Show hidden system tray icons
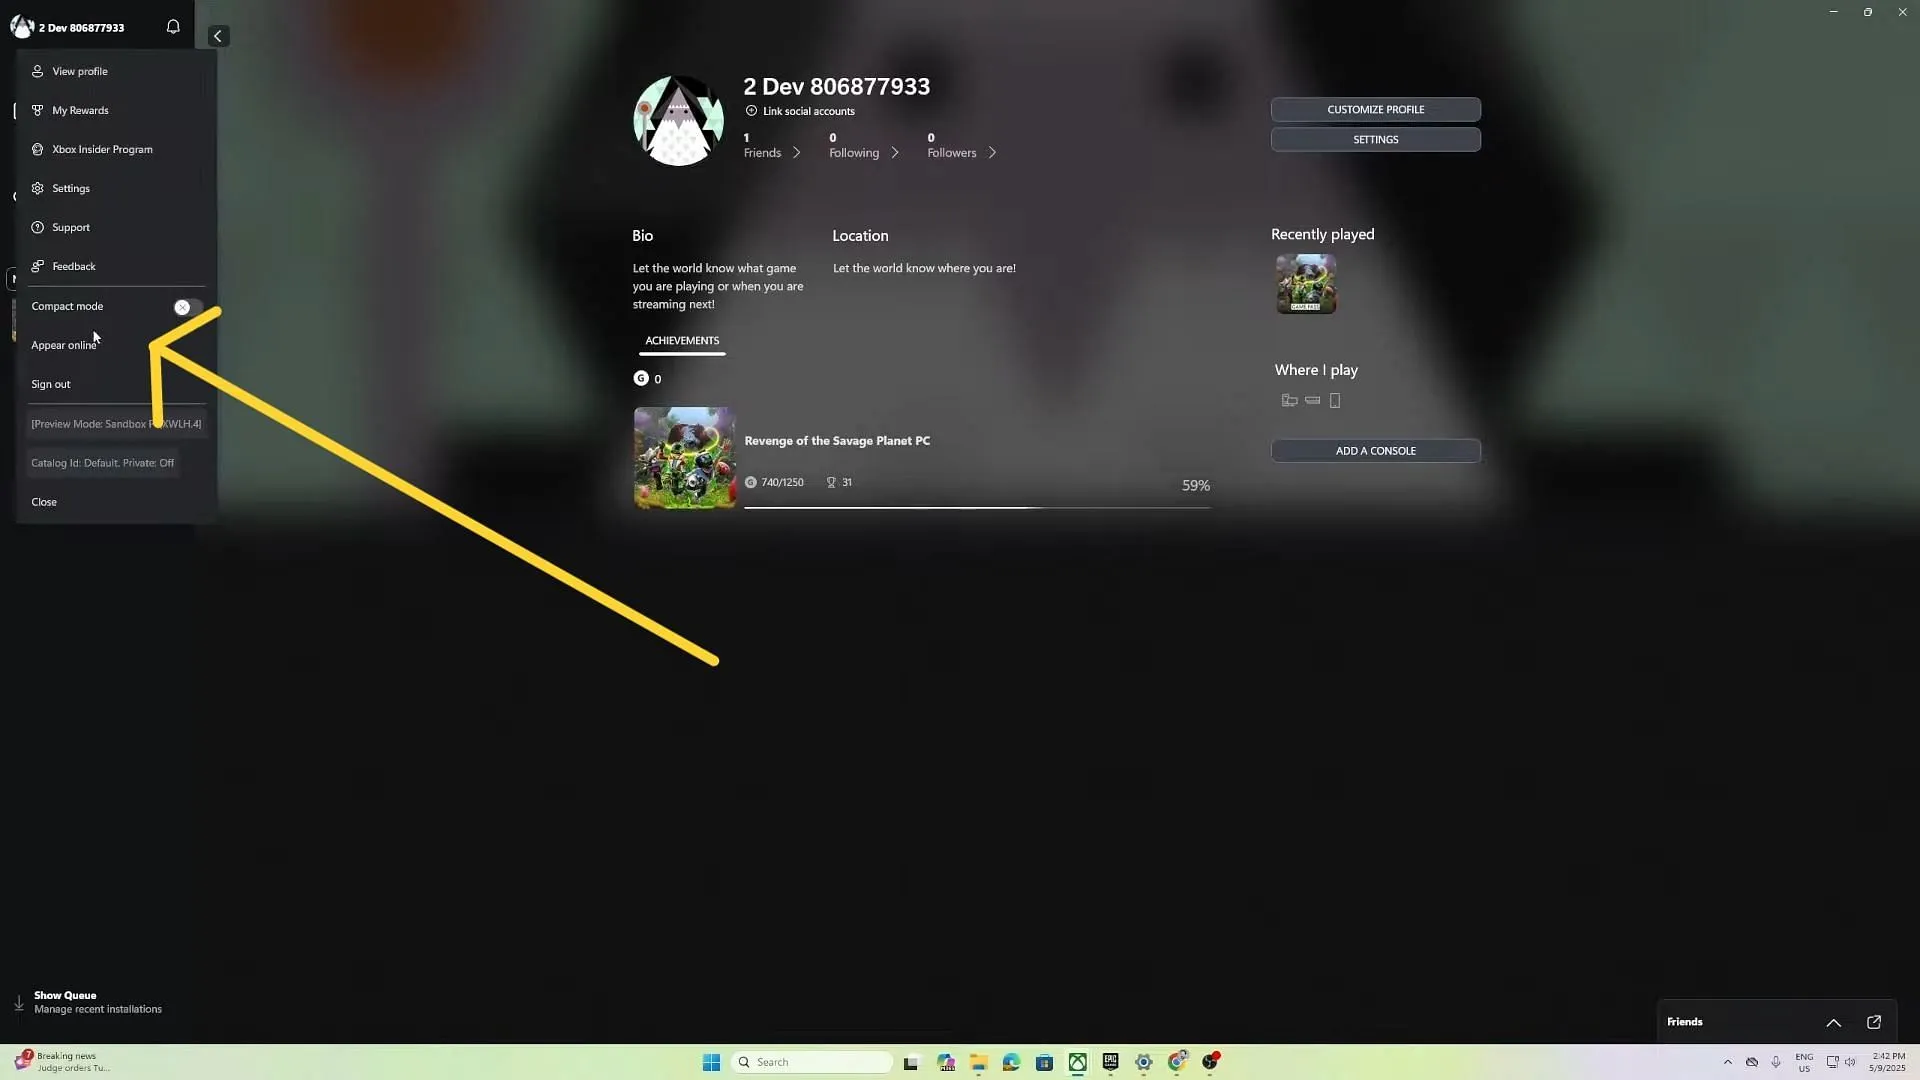The height and width of the screenshot is (1080, 1920). click(1728, 1062)
